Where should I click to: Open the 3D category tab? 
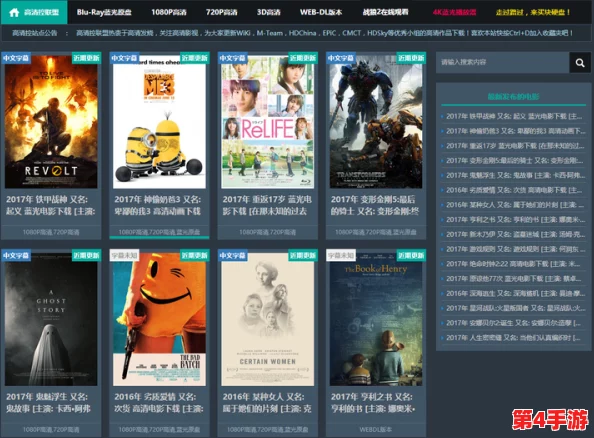coord(269,12)
